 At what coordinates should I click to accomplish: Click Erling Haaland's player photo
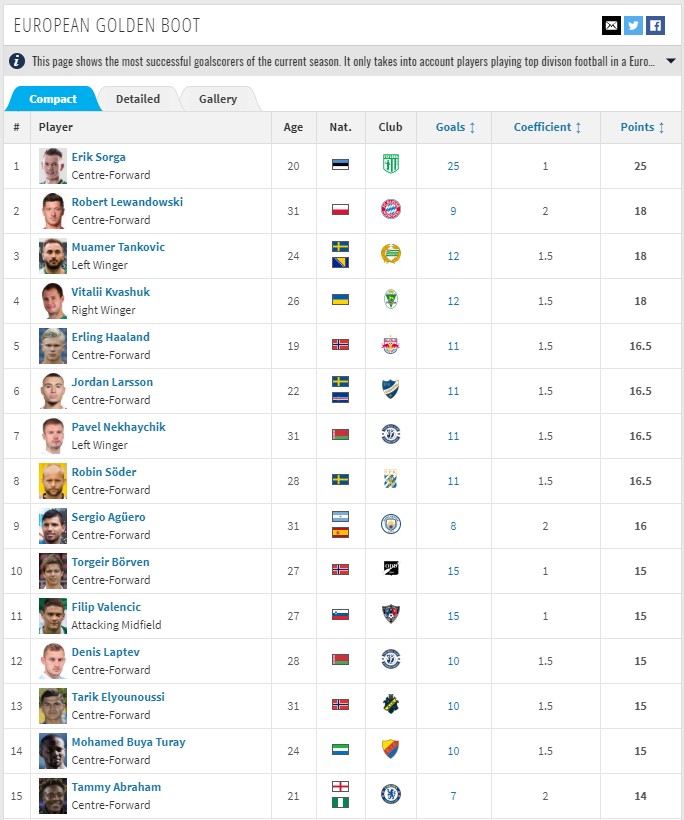coord(53,345)
